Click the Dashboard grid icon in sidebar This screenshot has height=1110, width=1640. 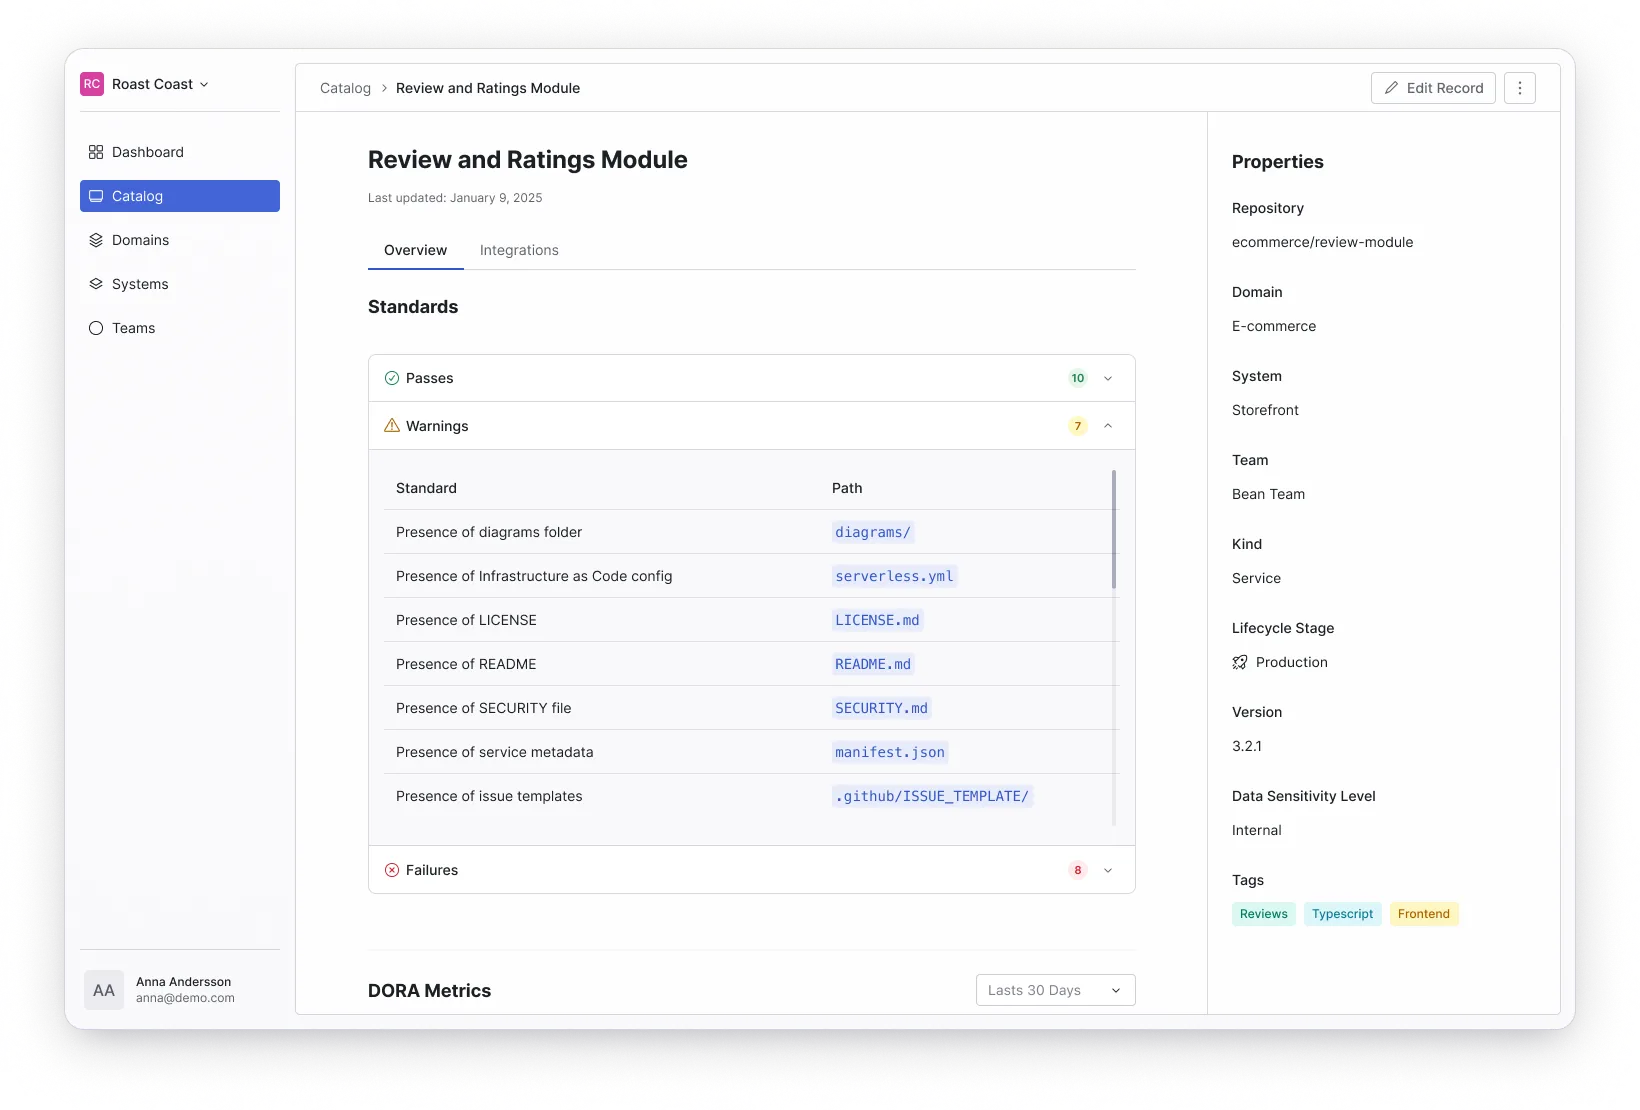(x=96, y=152)
